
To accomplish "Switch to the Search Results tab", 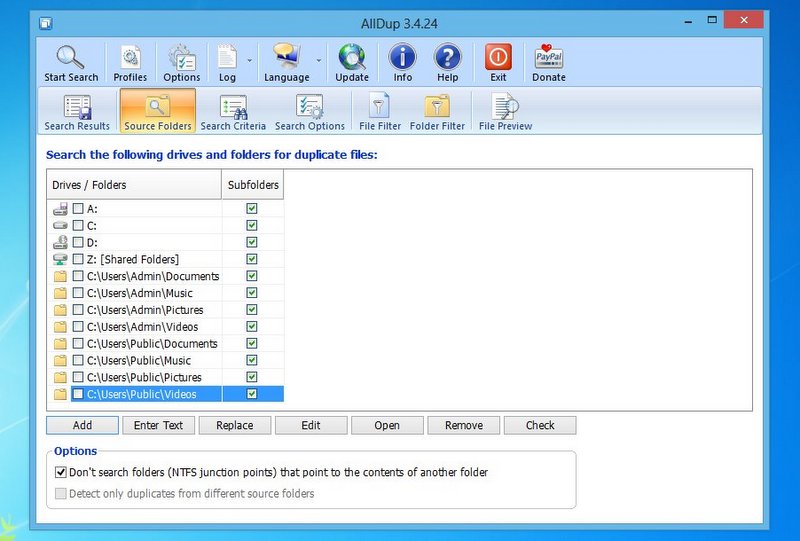I will click(77, 111).
